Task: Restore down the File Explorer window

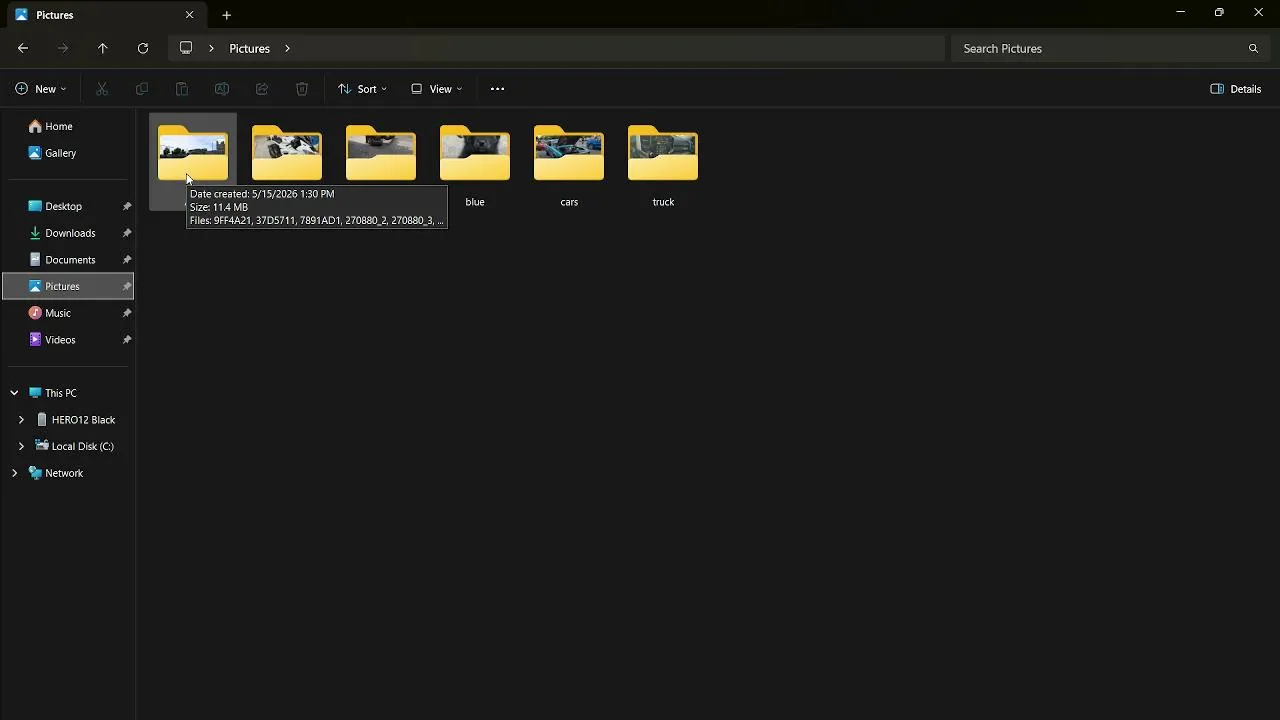Action: click(1219, 12)
